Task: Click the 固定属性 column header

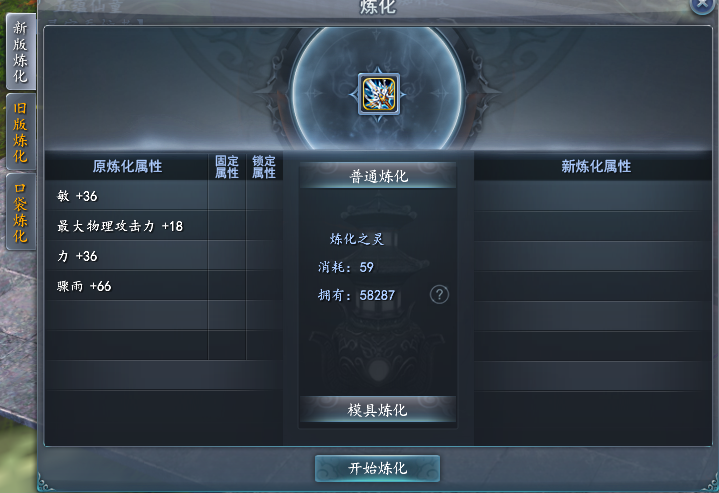Action: (x=227, y=166)
